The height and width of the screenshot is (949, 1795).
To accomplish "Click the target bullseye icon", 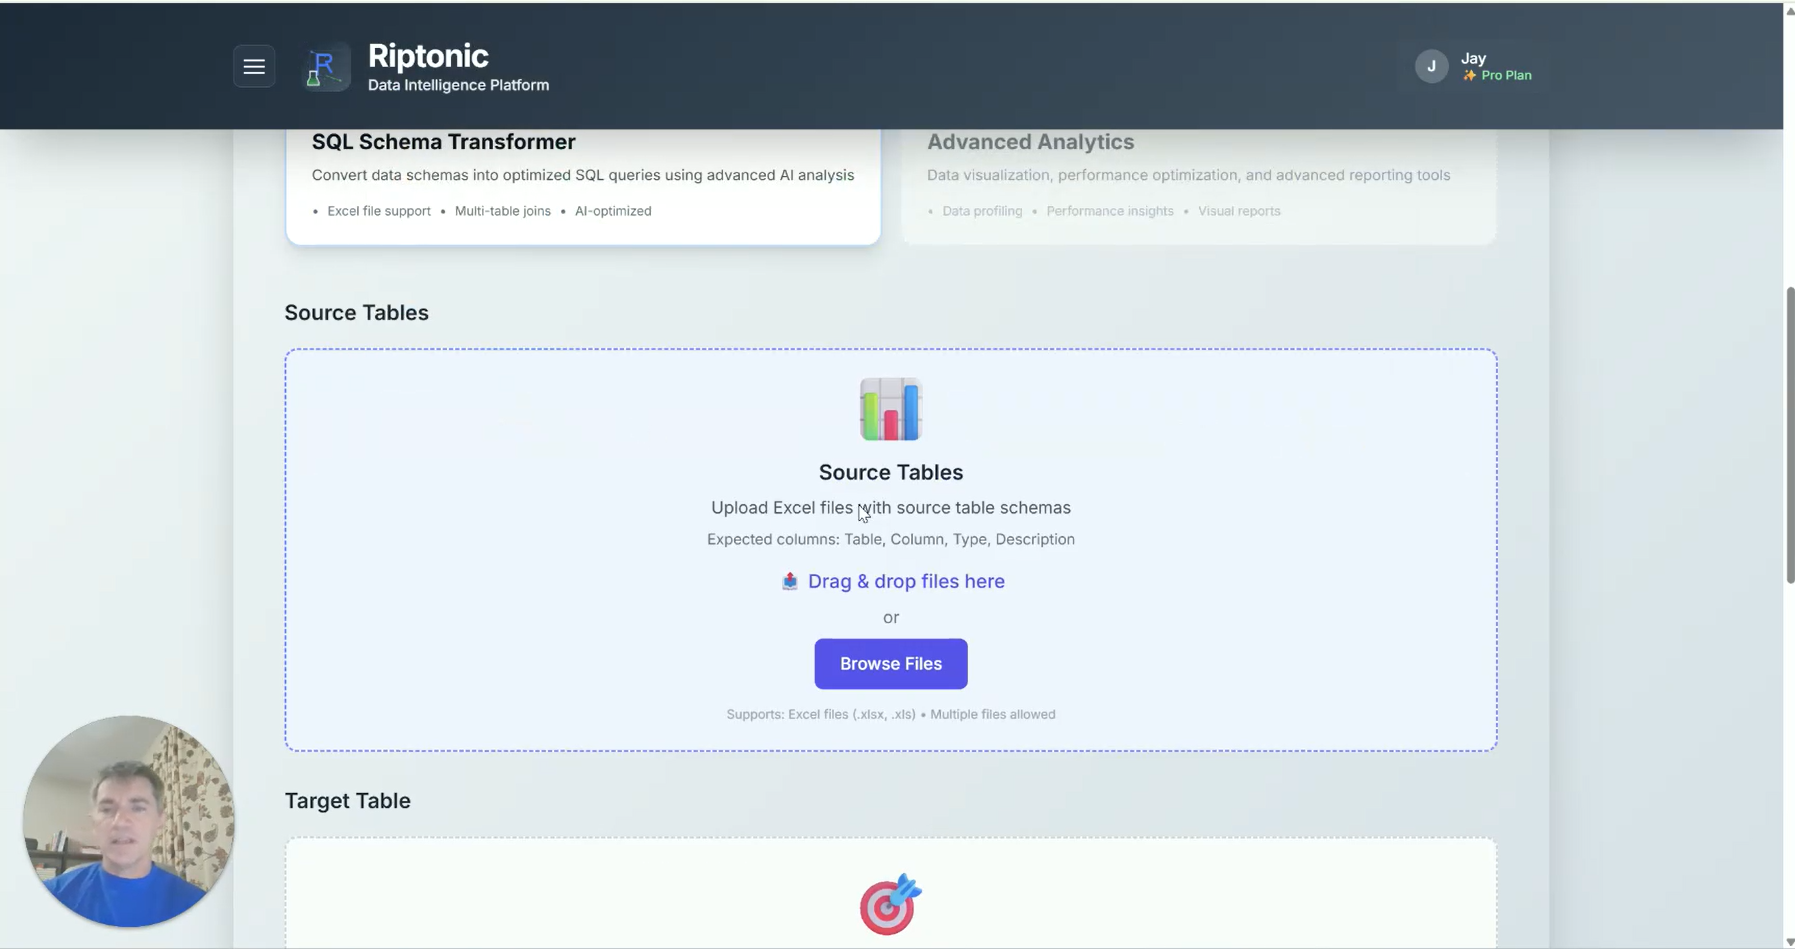I will click(x=890, y=904).
